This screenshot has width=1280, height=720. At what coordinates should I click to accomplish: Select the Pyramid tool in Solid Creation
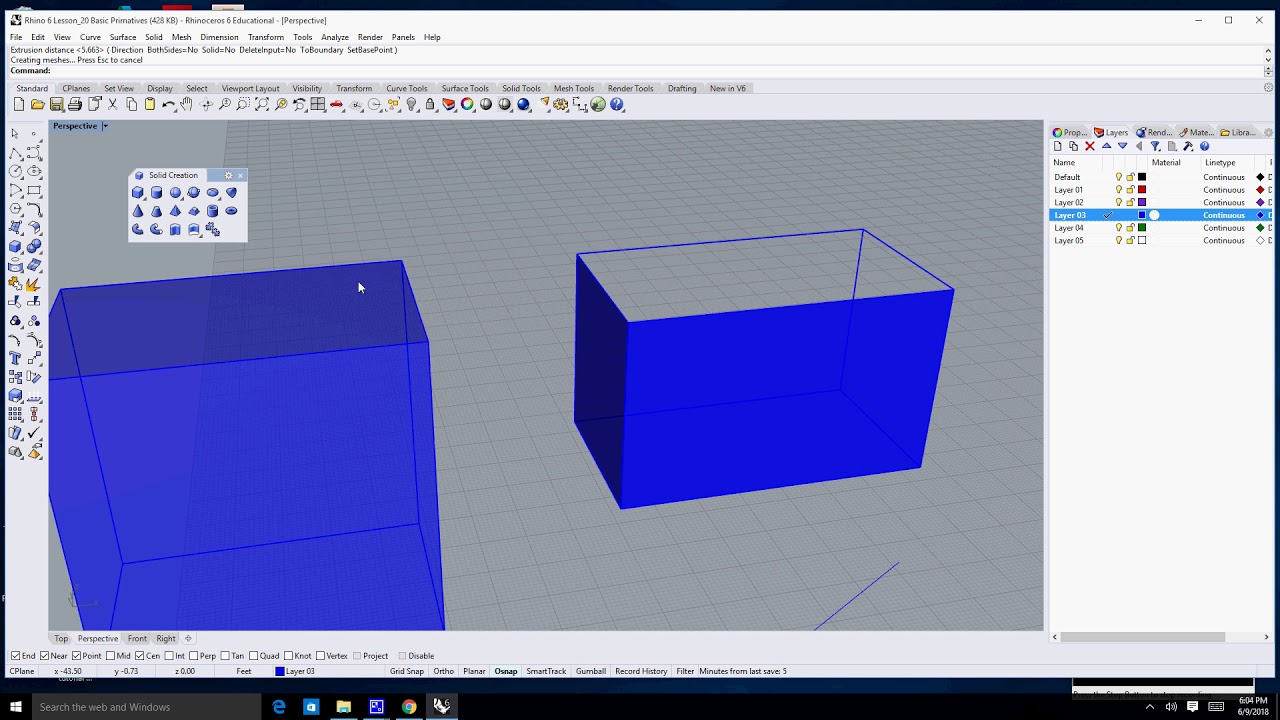tap(175, 211)
